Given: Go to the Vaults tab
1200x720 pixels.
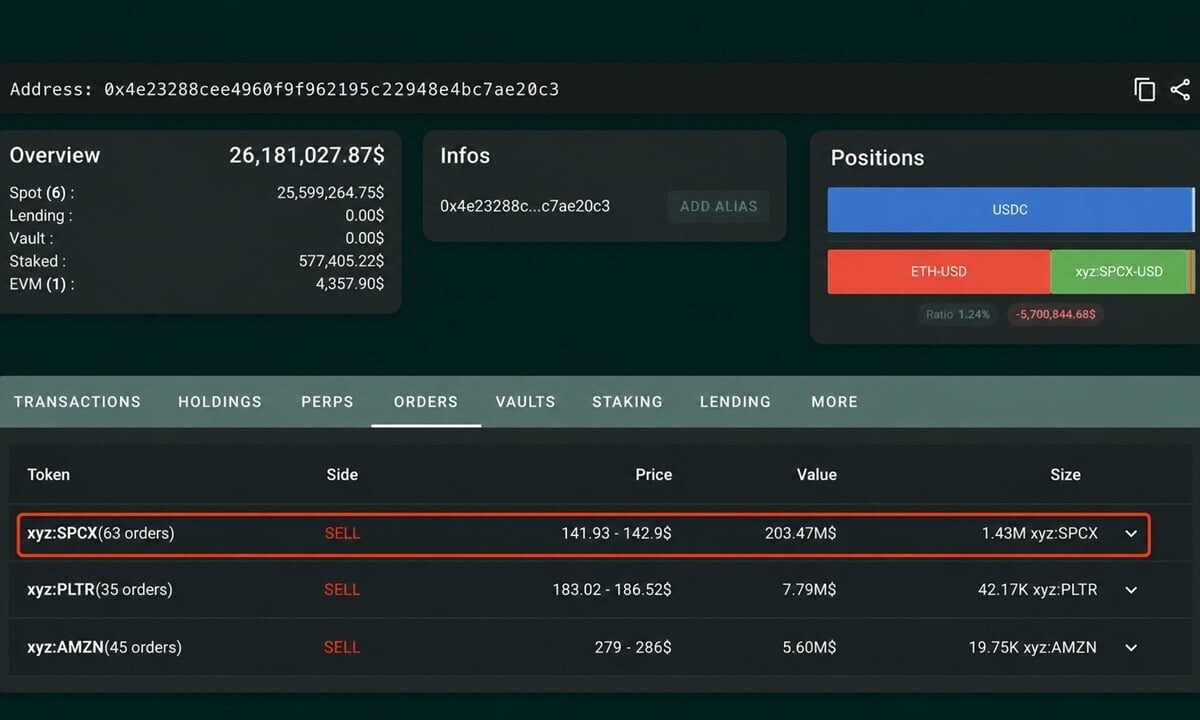Looking at the screenshot, I should (525, 402).
